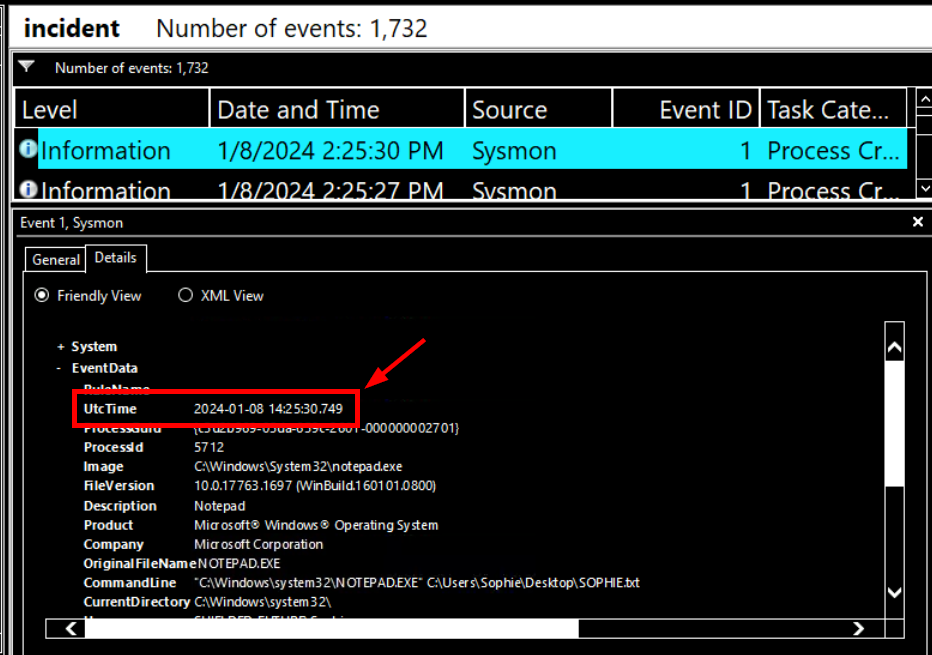Select the UtcTime value 2024-01-08 14:25:30.749
Viewport: 932px width, 655px height.
coord(268,409)
